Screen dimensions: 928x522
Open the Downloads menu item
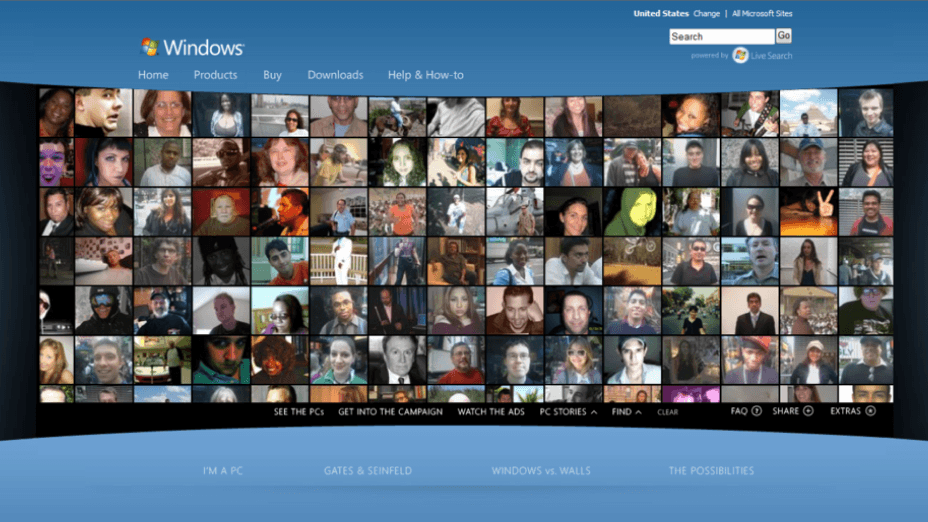pos(336,75)
